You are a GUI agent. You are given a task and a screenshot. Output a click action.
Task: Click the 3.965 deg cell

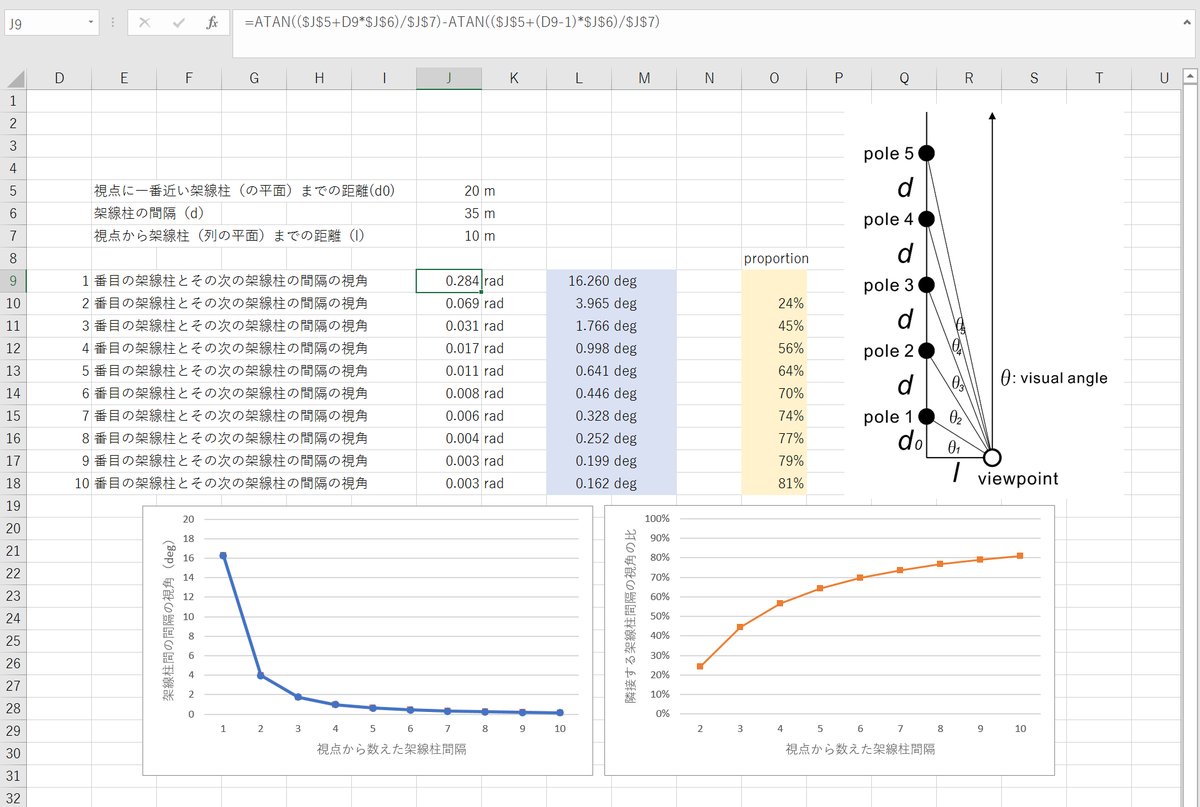click(579, 303)
